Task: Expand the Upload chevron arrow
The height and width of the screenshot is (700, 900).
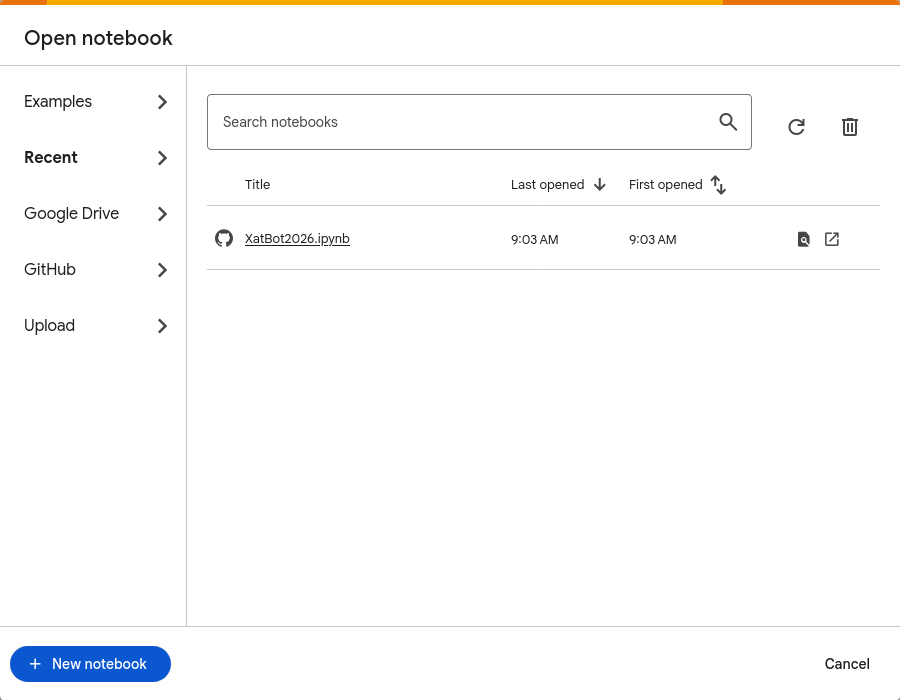Action: pyautogui.click(x=162, y=326)
